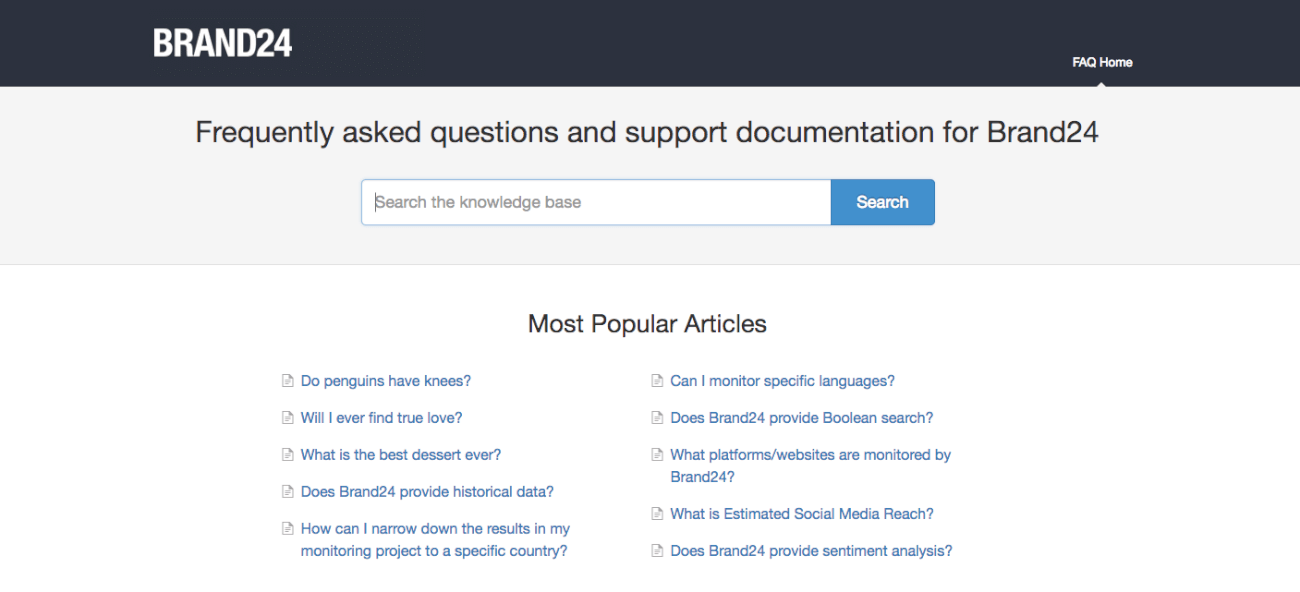Click document icon beside "Does Brand24 provide Boolean search?"
The image size is (1300, 592).
pyautogui.click(x=657, y=418)
